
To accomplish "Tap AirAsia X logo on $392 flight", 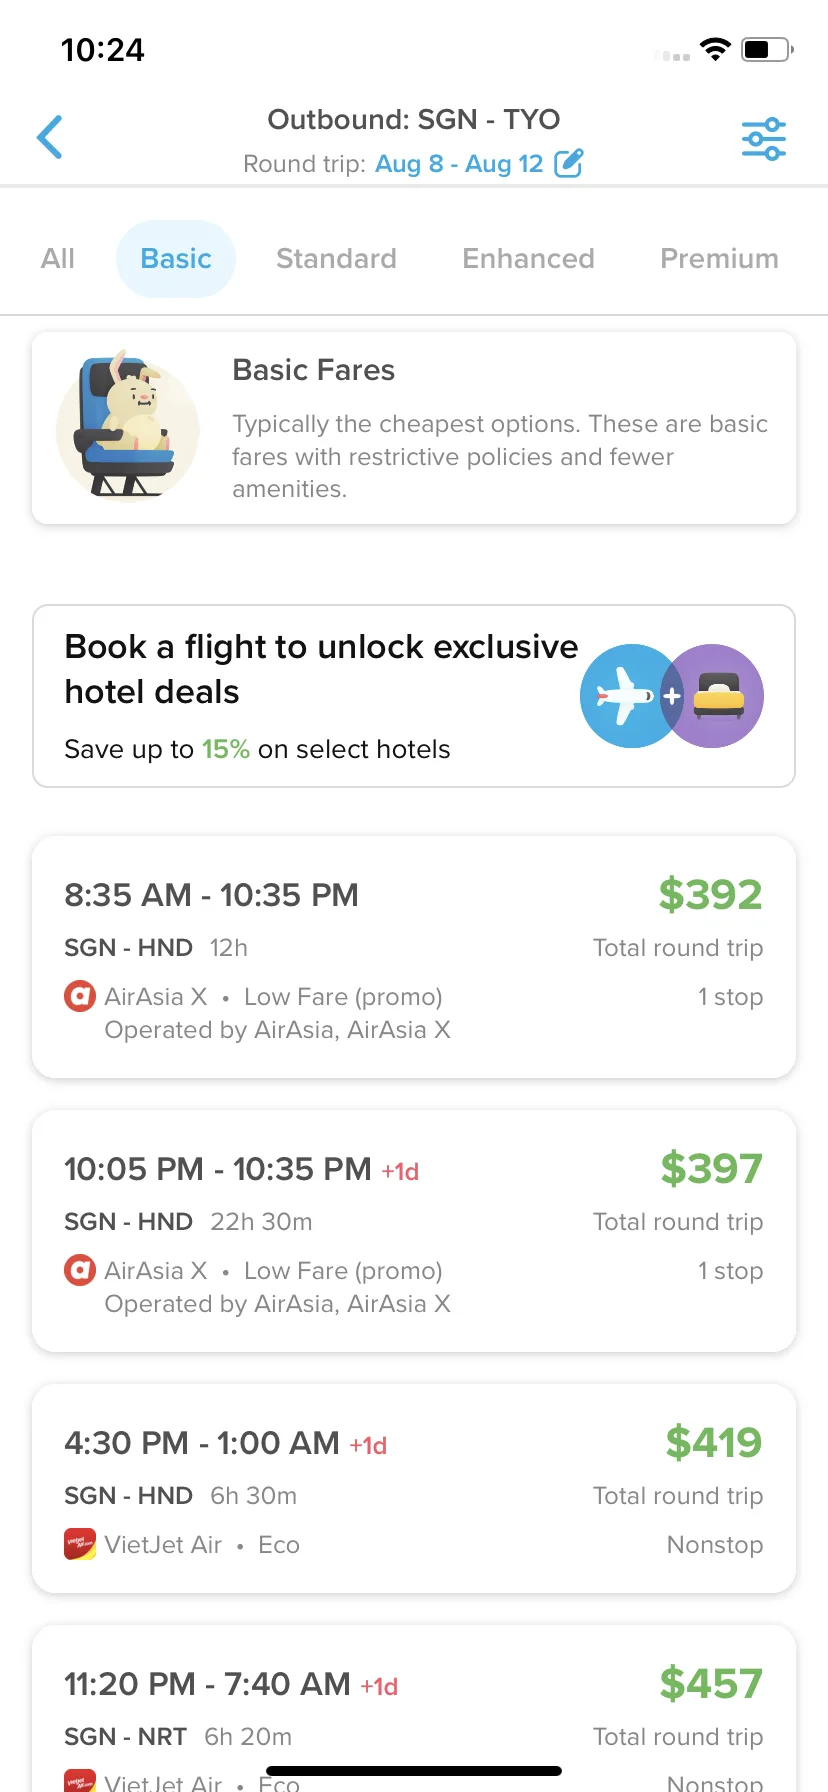I will 80,996.
